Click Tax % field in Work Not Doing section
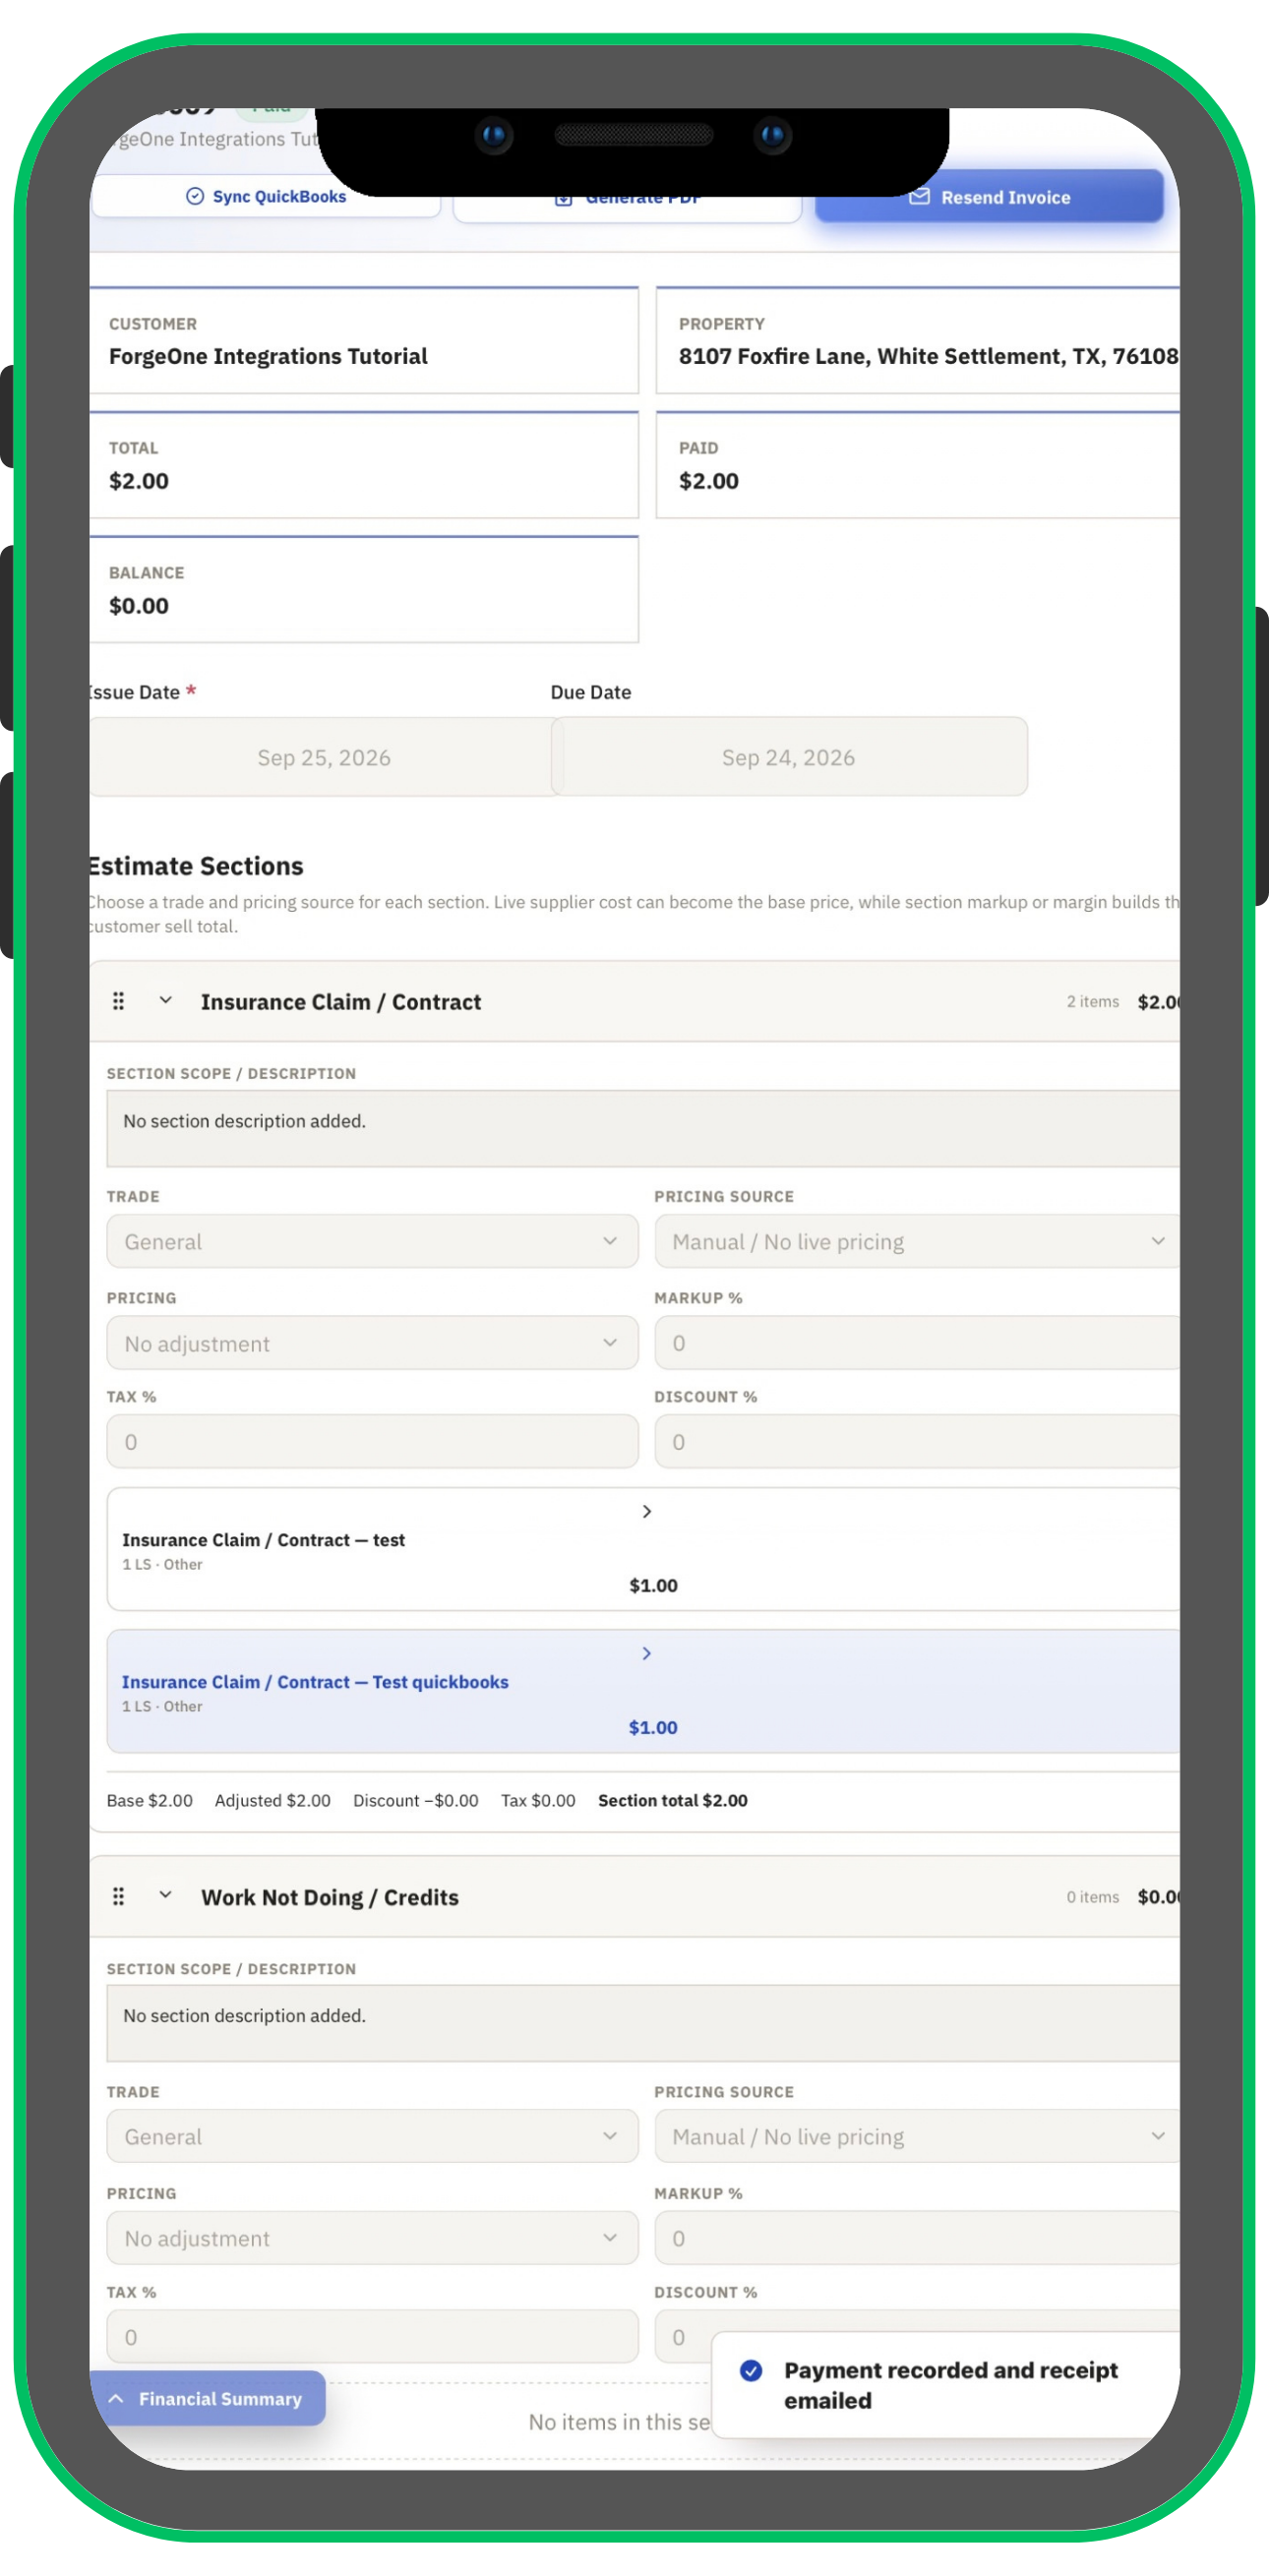 372,2336
